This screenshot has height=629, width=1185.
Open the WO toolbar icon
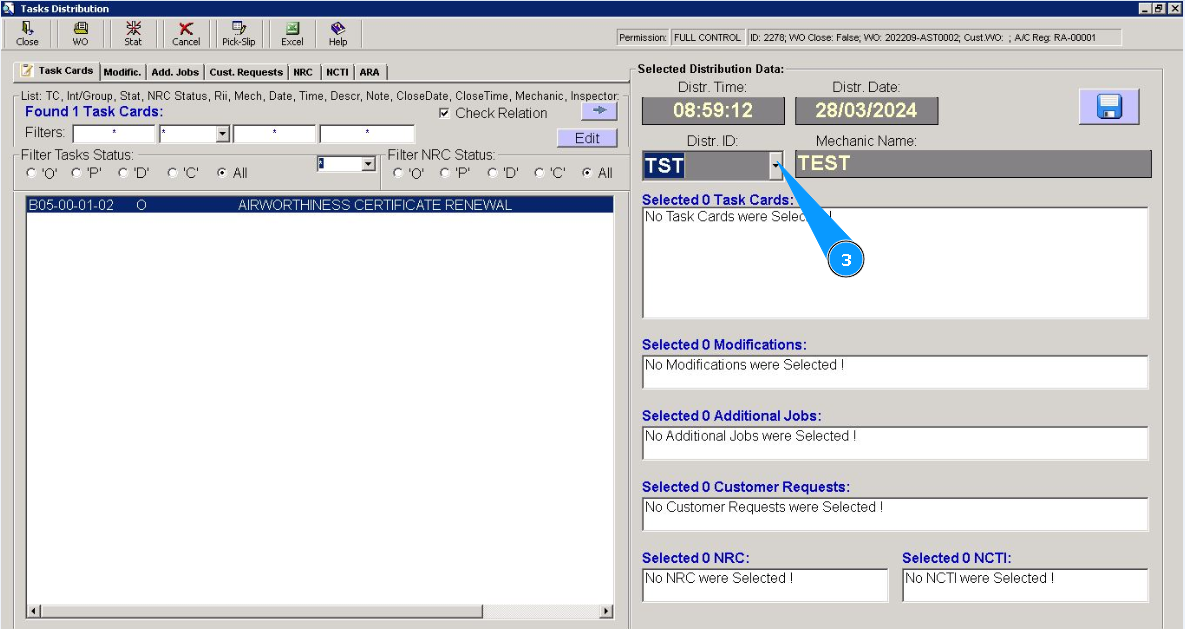pyautogui.click(x=80, y=34)
